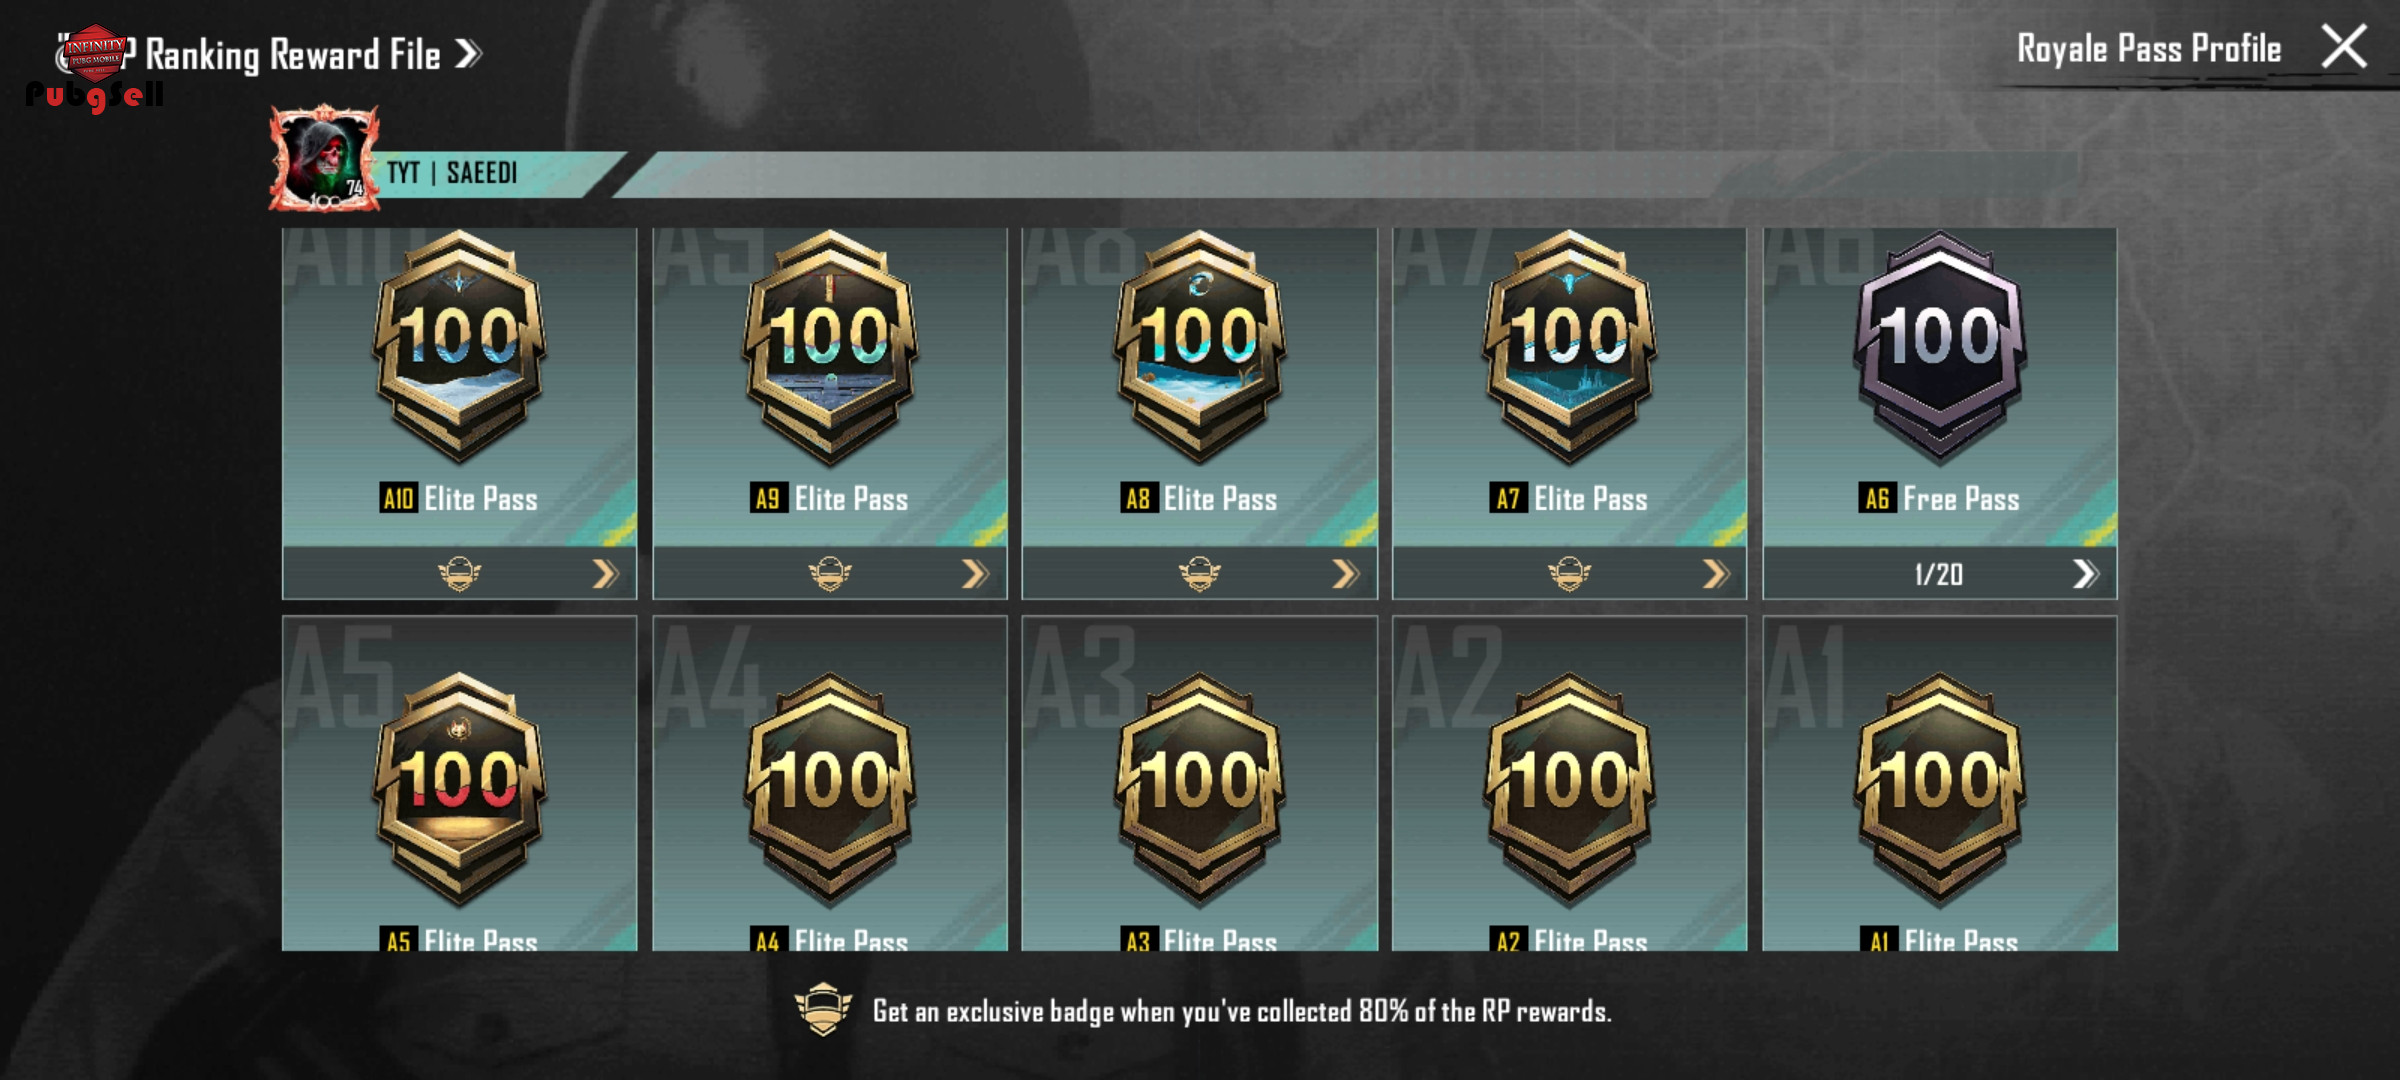The width and height of the screenshot is (2400, 1080).
Task: Expand A9 Elite Pass details arrow
Action: (975, 574)
